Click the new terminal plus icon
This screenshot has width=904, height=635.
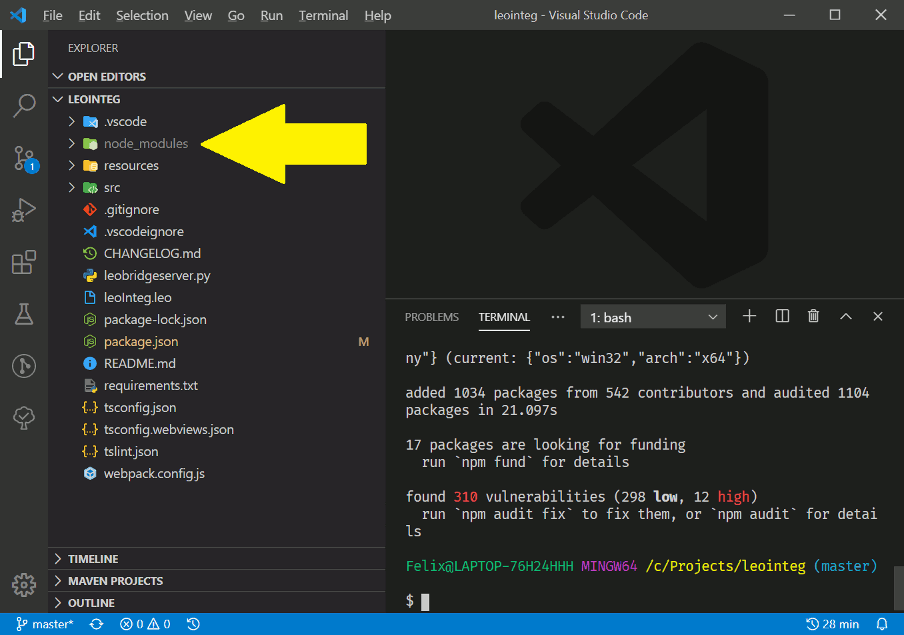click(x=749, y=316)
